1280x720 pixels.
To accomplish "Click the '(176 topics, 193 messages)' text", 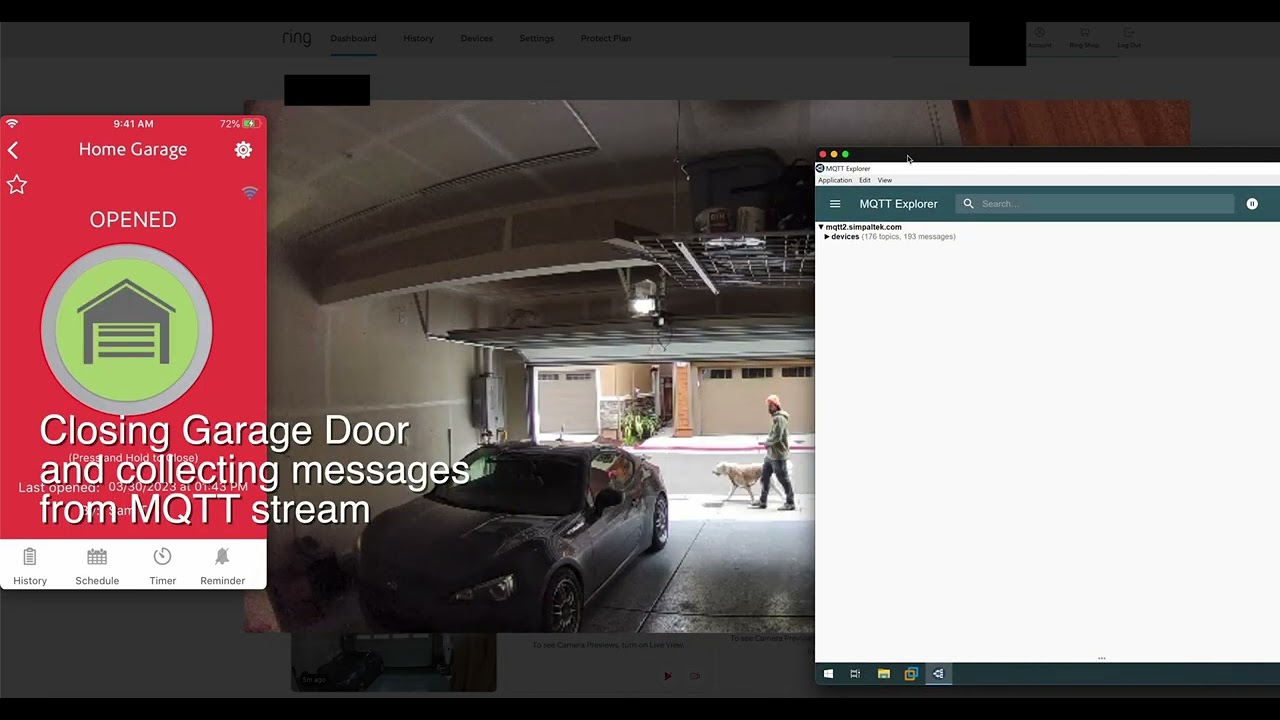I will tap(908, 237).
